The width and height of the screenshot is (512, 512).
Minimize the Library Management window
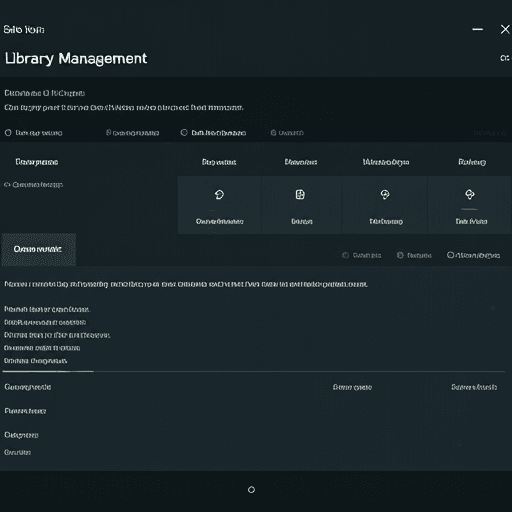(478, 29)
